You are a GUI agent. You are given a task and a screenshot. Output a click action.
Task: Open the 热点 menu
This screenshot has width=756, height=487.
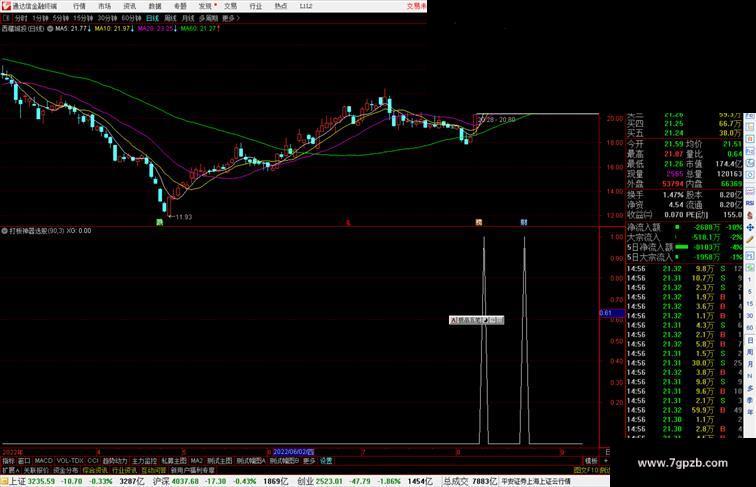pos(281,6)
